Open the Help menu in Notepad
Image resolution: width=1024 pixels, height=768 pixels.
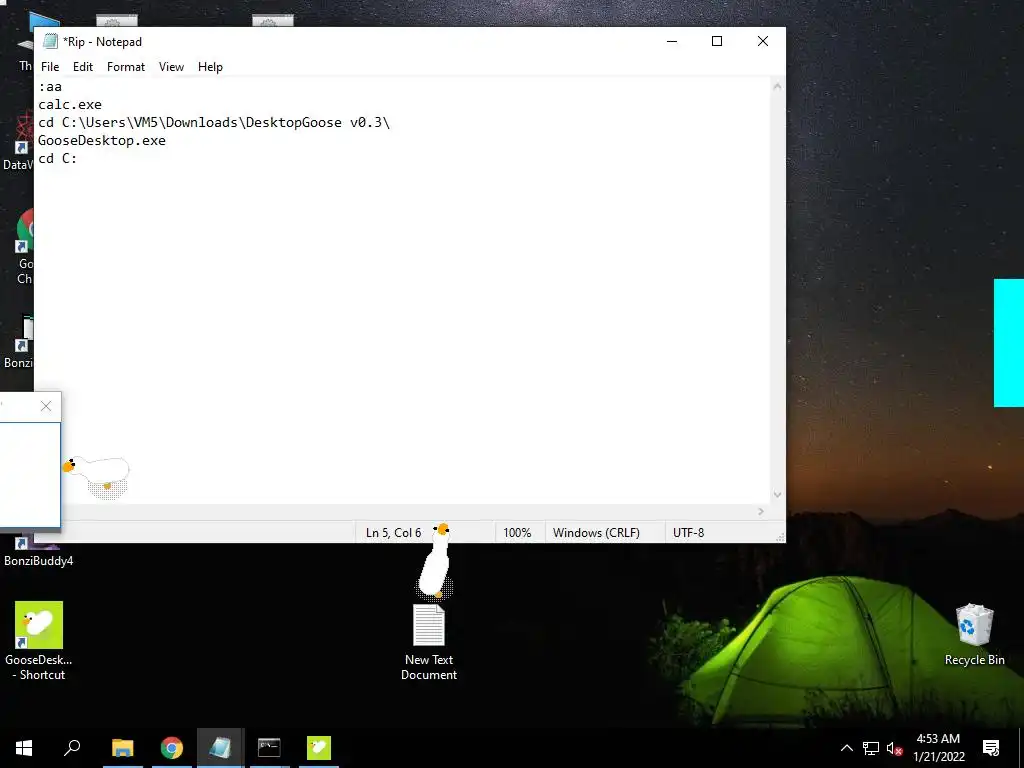click(x=210, y=67)
